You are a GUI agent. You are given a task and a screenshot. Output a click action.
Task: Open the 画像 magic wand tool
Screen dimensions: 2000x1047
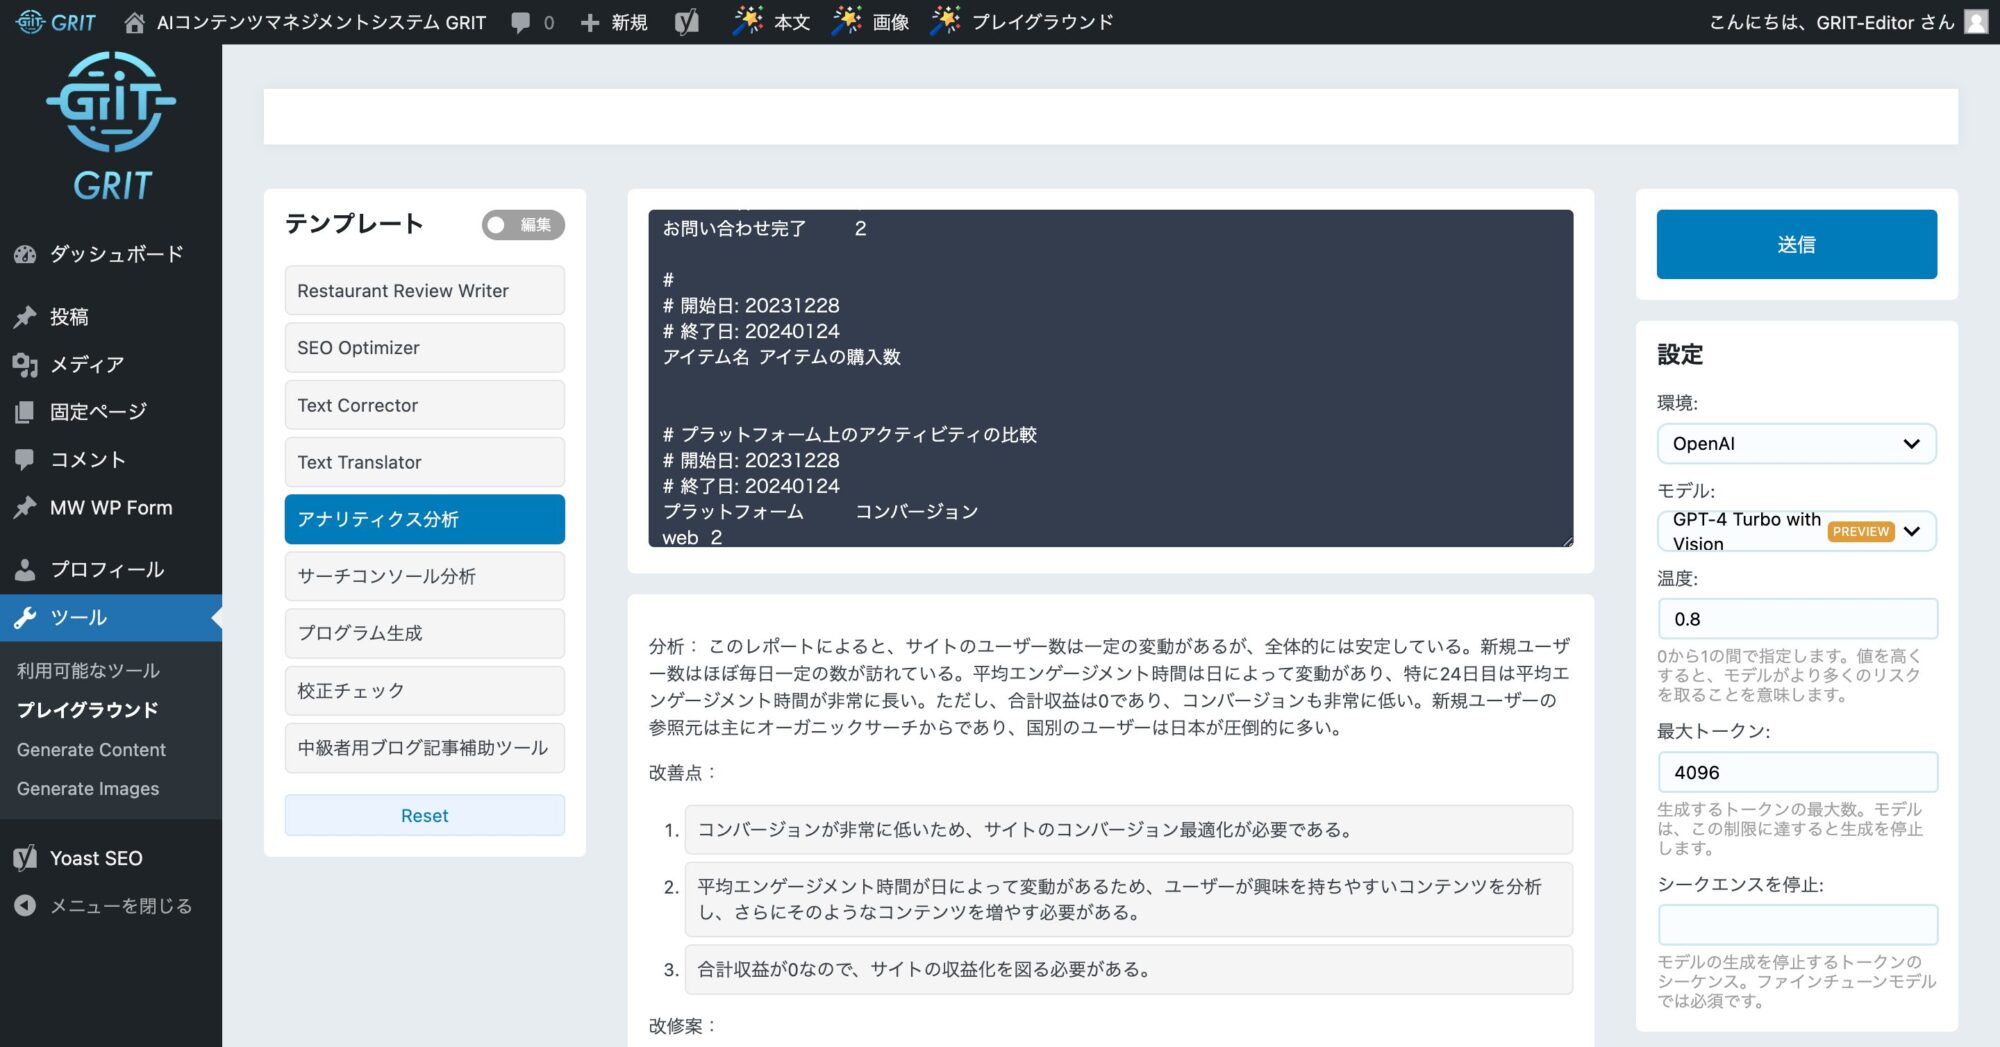coord(870,22)
